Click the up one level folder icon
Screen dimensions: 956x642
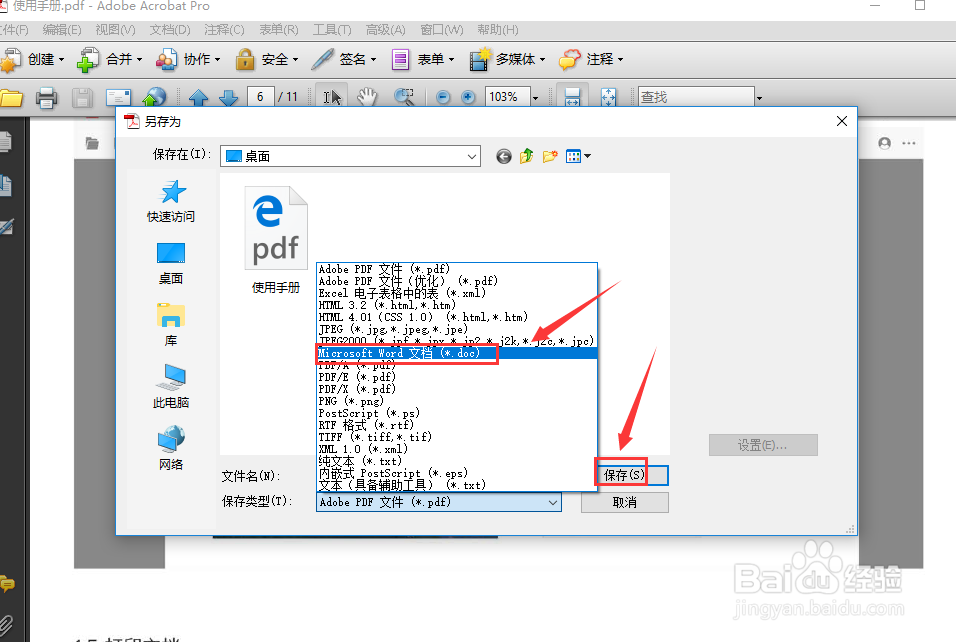click(x=526, y=157)
